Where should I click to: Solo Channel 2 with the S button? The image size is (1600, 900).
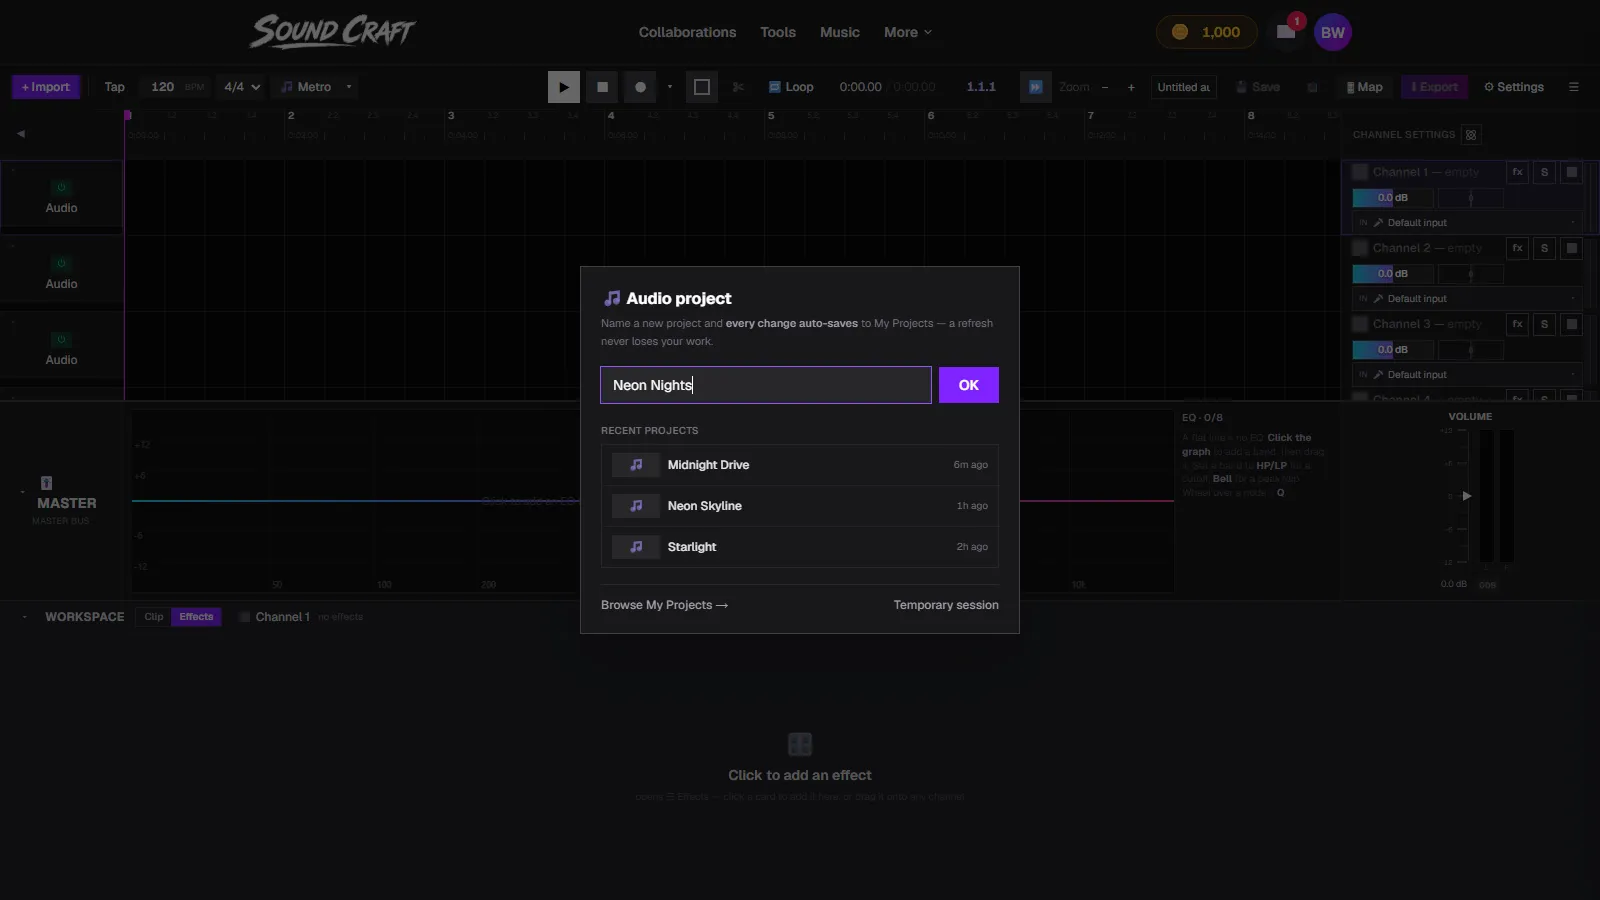(x=1544, y=248)
